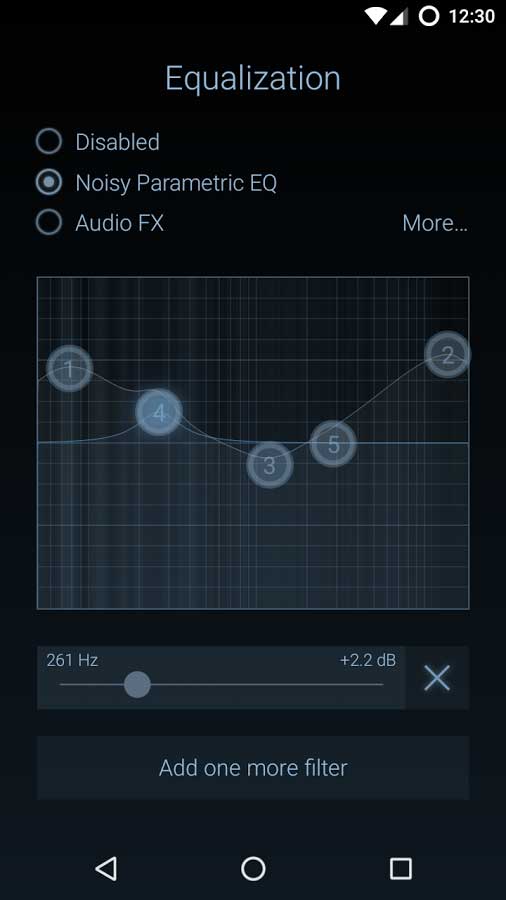Select the Disabled radio button
The width and height of the screenshot is (506, 900).
[x=49, y=141]
